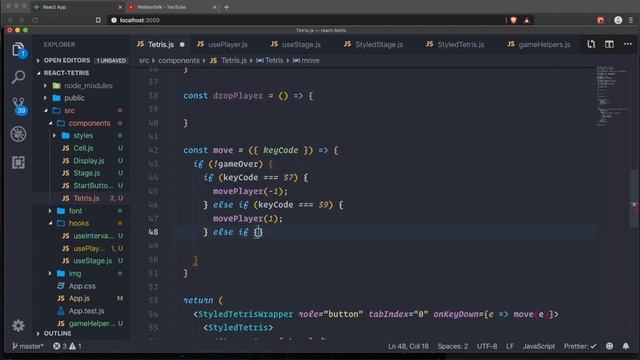This screenshot has height=360, width=640.
Task: Click Brave shield icon in address bar
Action: coord(513,20)
